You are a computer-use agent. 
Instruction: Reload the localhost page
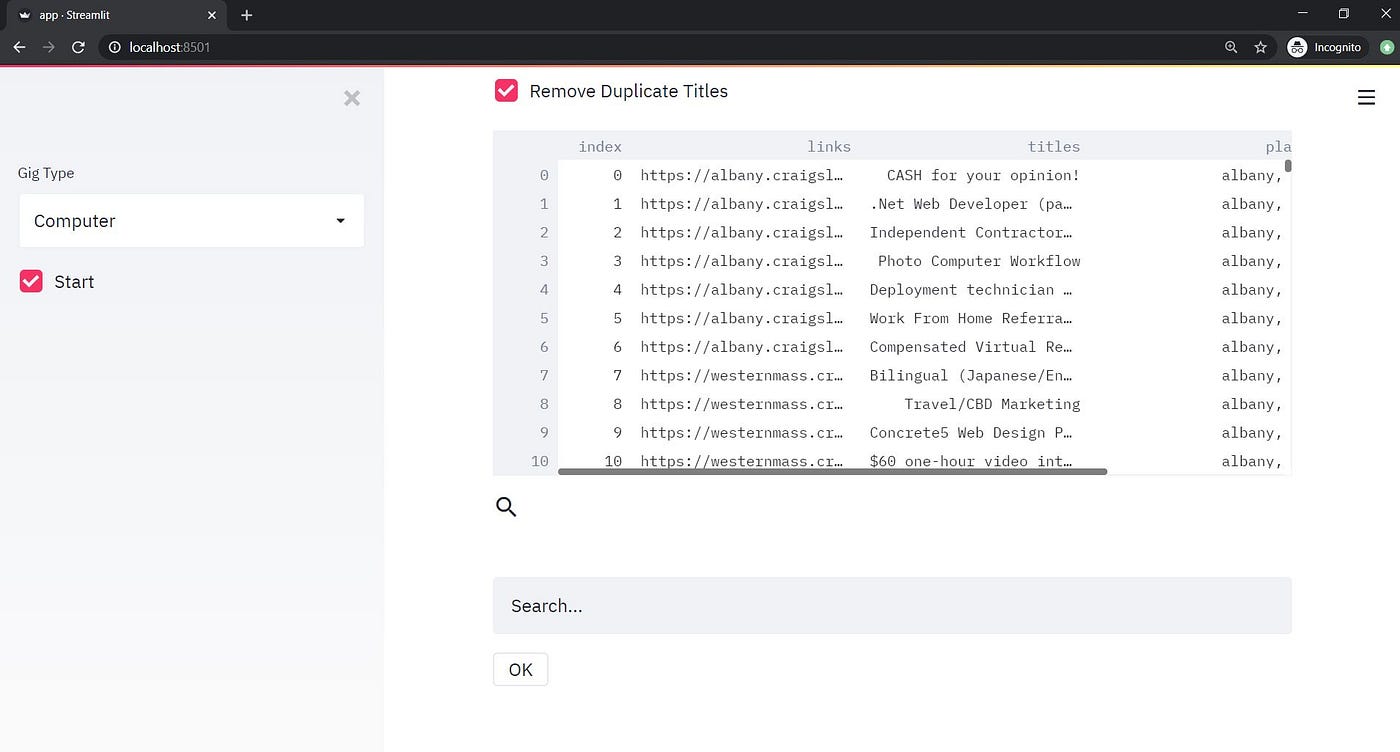pos(78,47)
